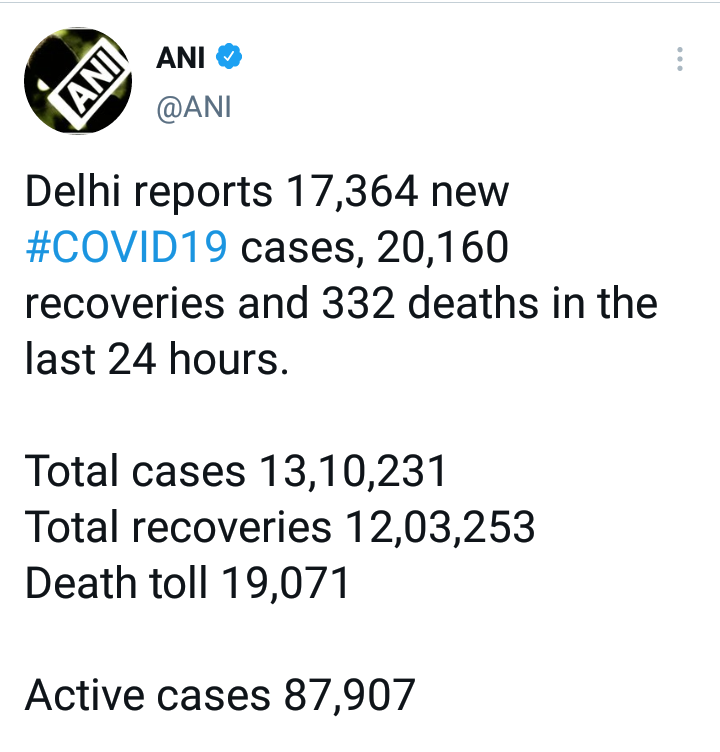Click the blue verified badge beside ANI
The height and width of the screenshot is (752, 720).
coord(231,59)
